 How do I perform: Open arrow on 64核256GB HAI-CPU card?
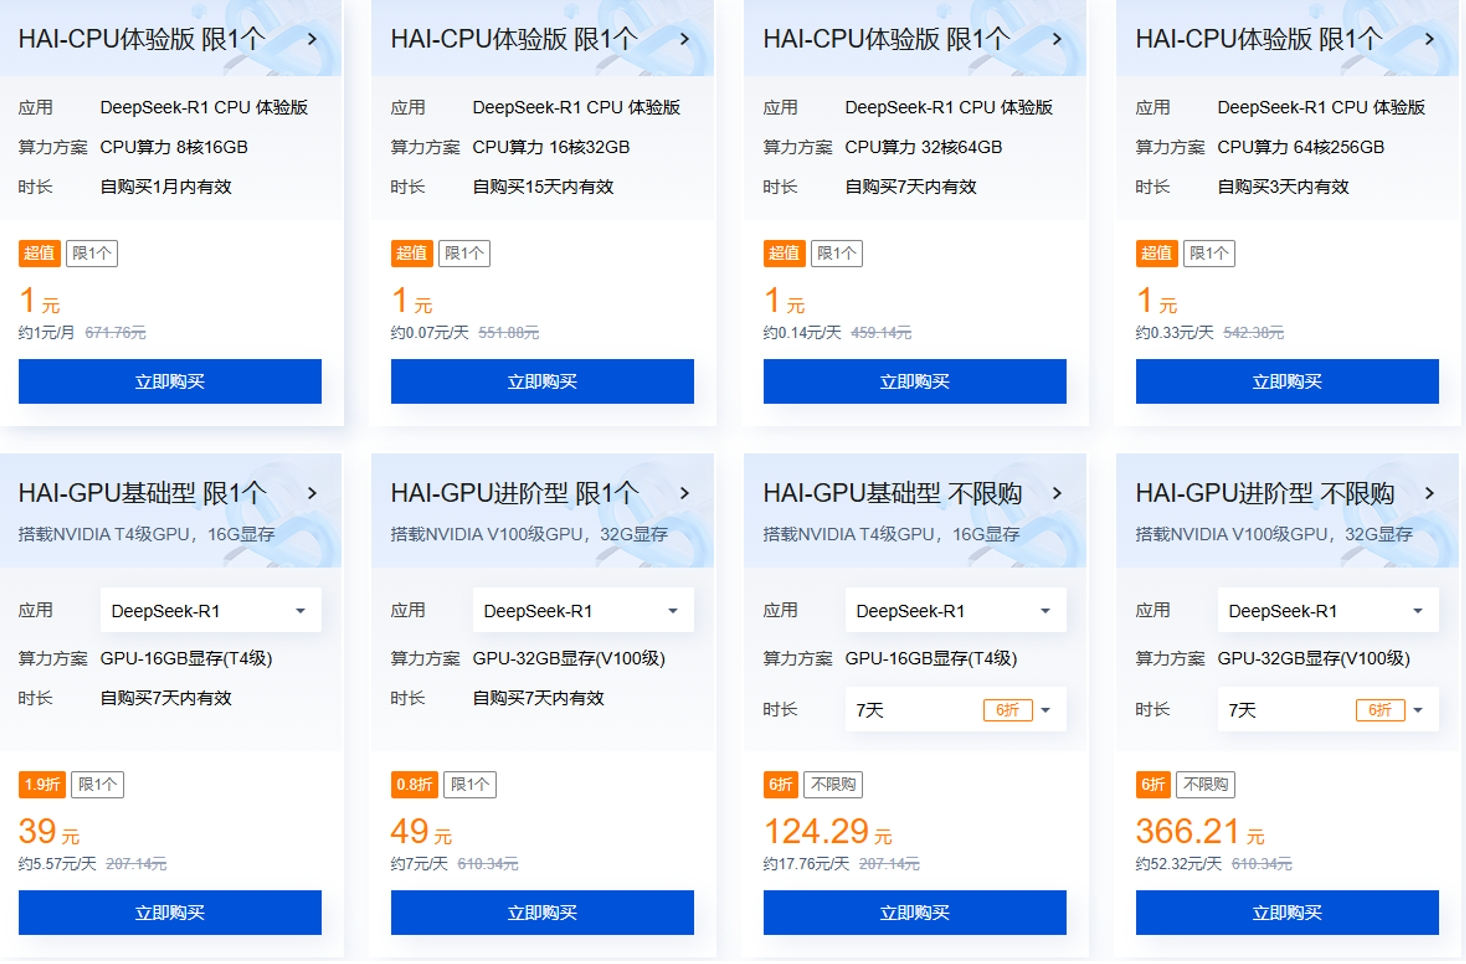1430,39
